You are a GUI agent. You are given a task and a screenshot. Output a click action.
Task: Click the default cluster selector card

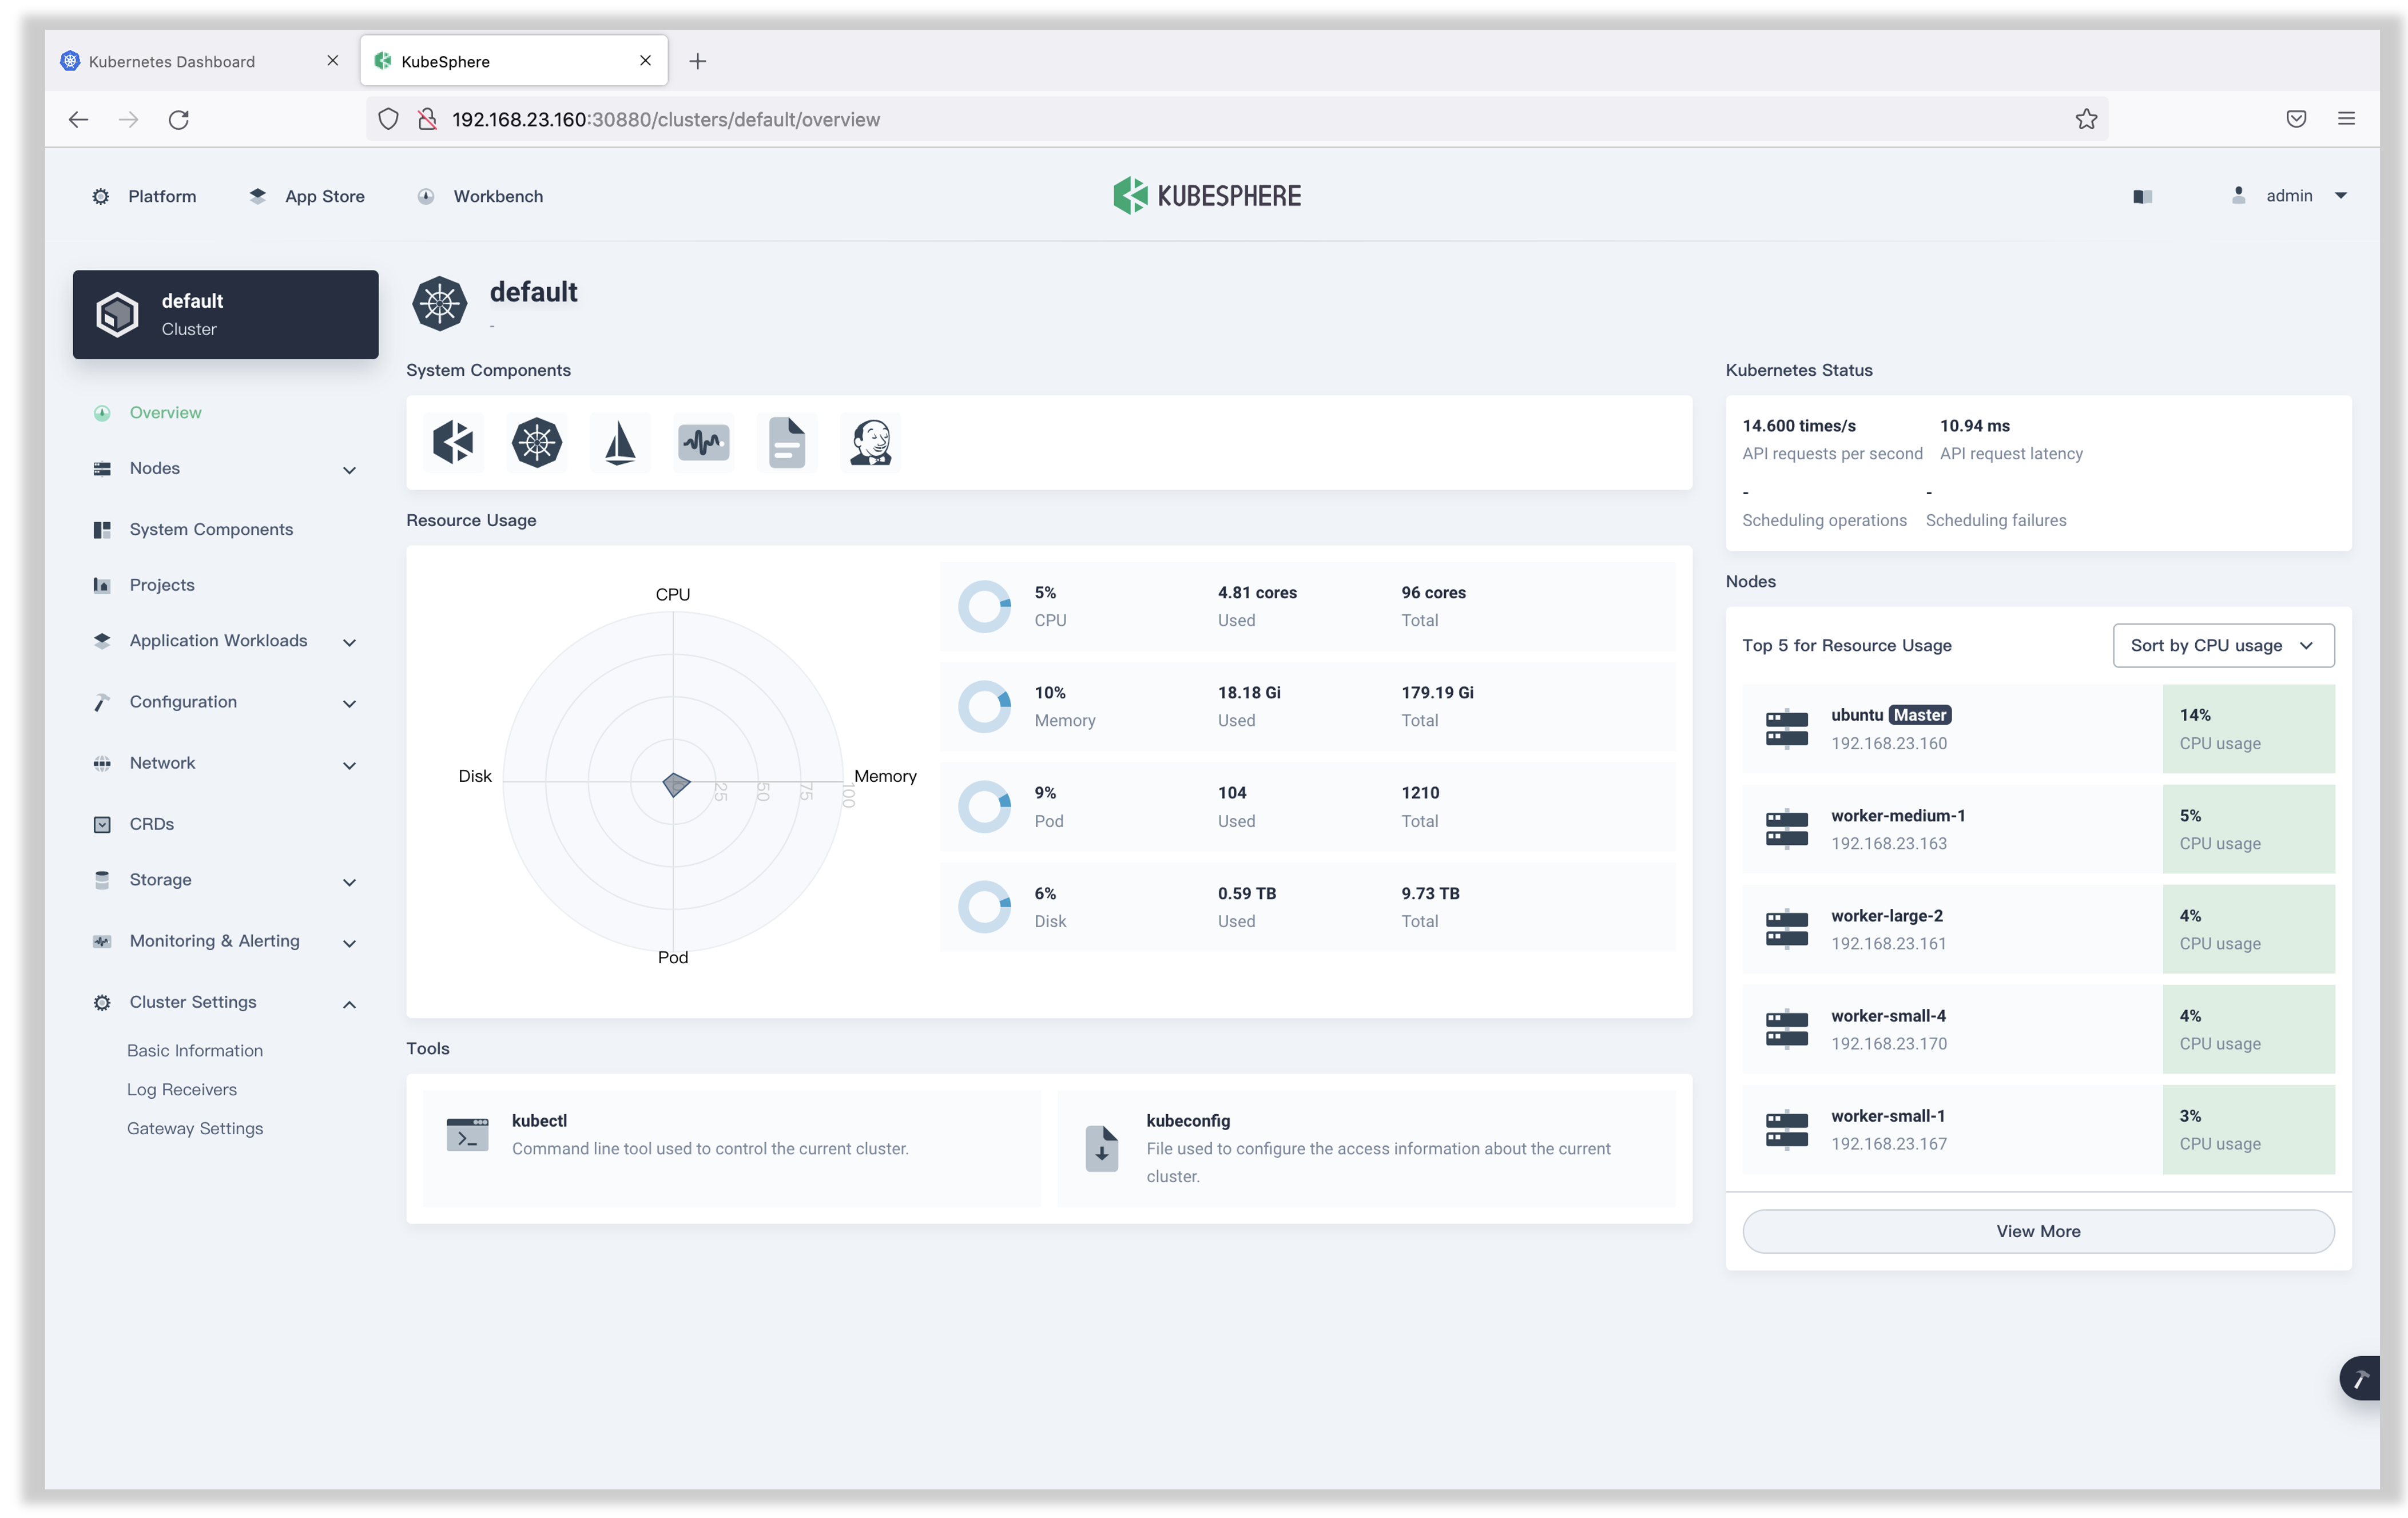(225, 314)
